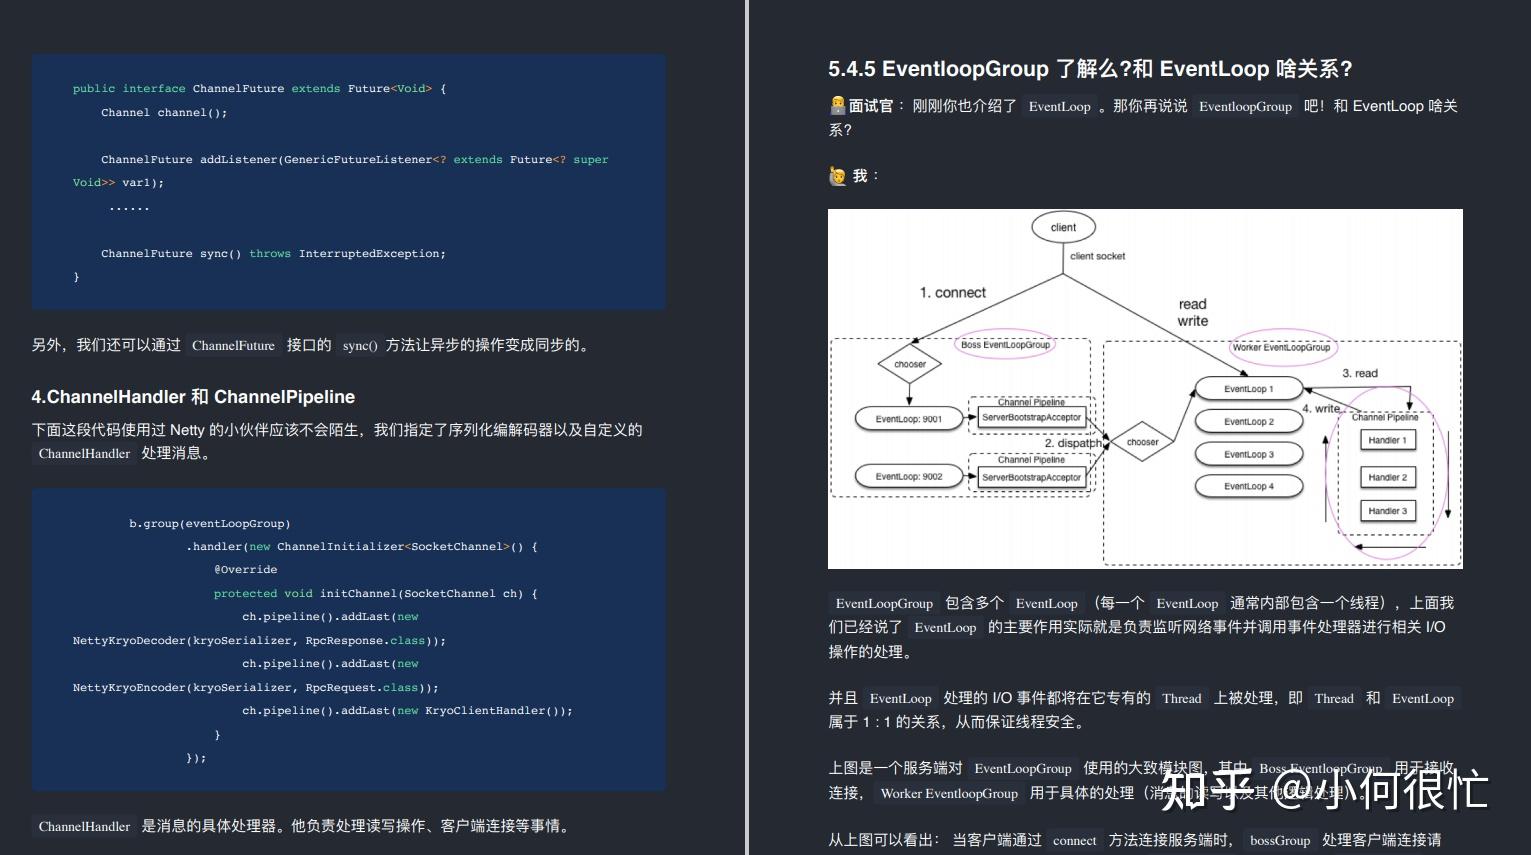
Task: Click the ServerBootstrapAcceptor box under first Channel Pipeline
Action: [1032, 418]
